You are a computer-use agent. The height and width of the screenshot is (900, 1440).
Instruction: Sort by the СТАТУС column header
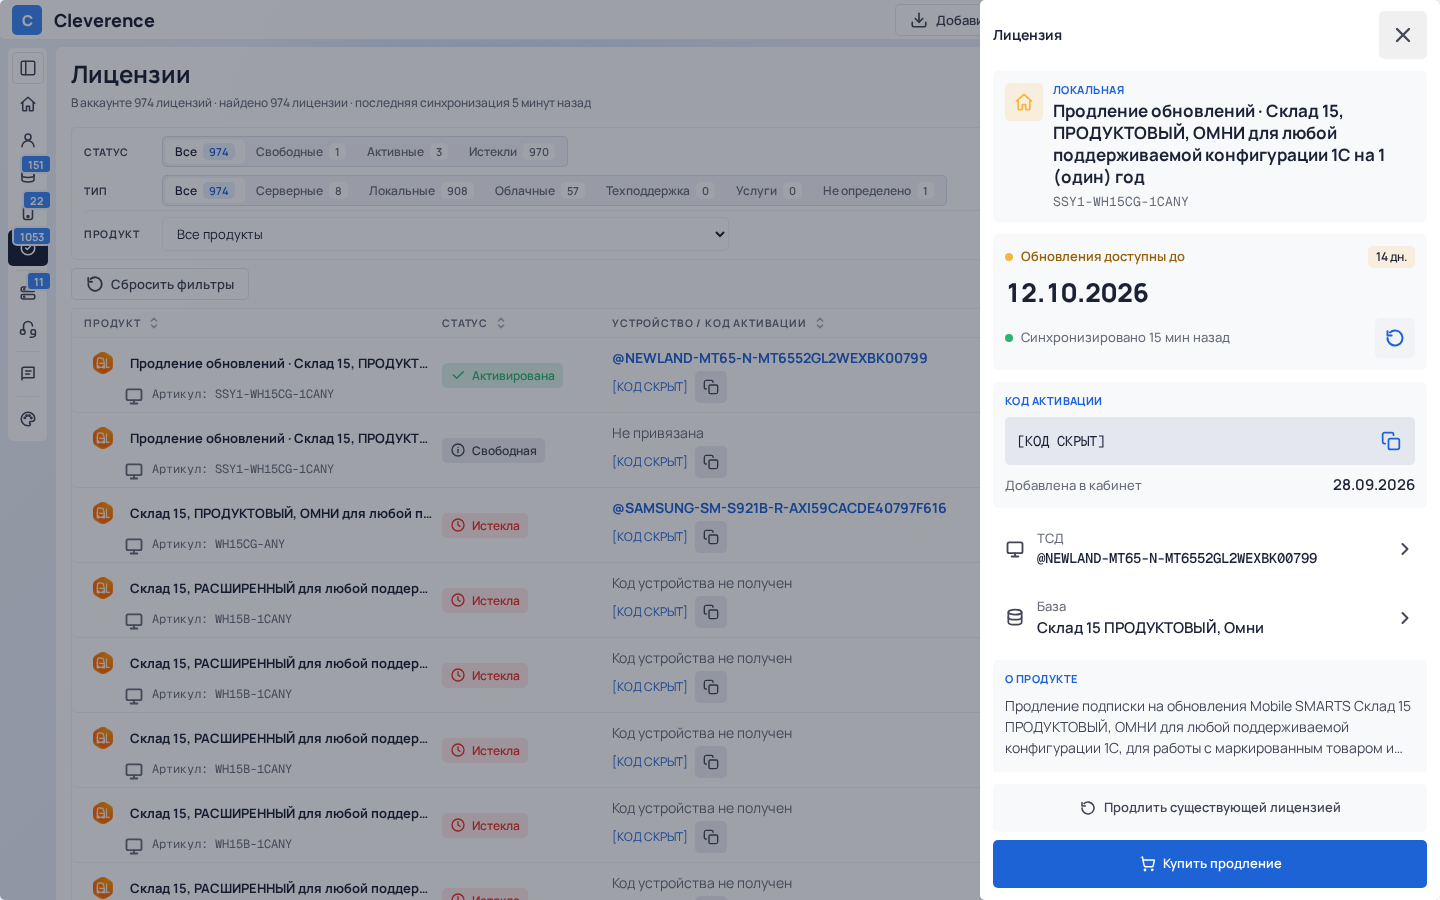click(474, 323)
